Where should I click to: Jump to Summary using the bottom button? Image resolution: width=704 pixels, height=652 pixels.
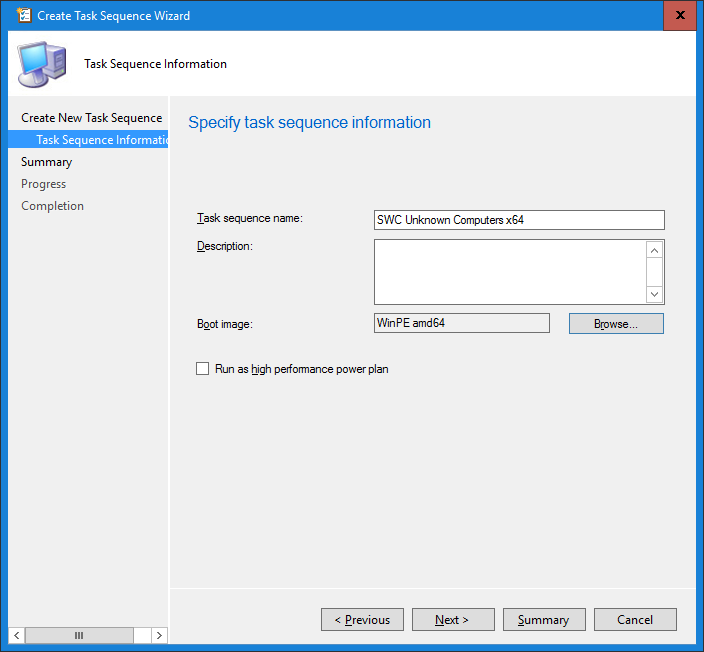point(543,620)
